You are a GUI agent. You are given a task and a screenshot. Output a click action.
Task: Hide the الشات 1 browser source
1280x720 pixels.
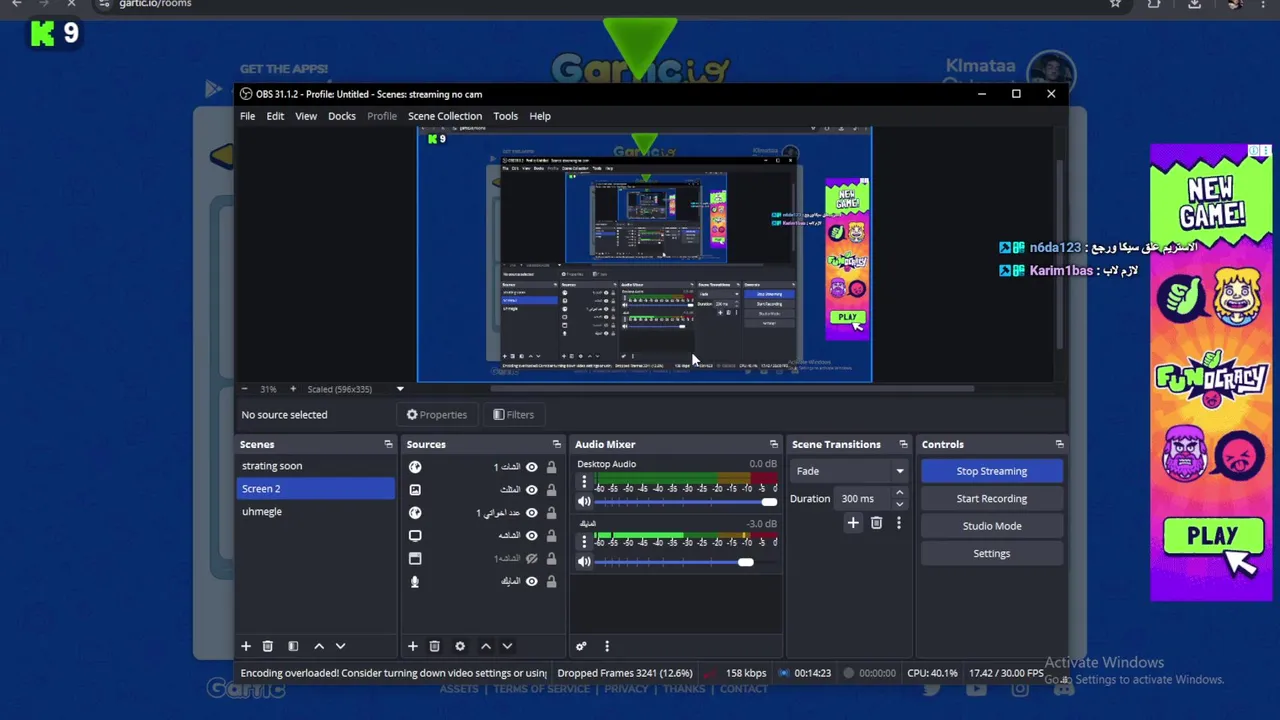click(x=532, y=467)
